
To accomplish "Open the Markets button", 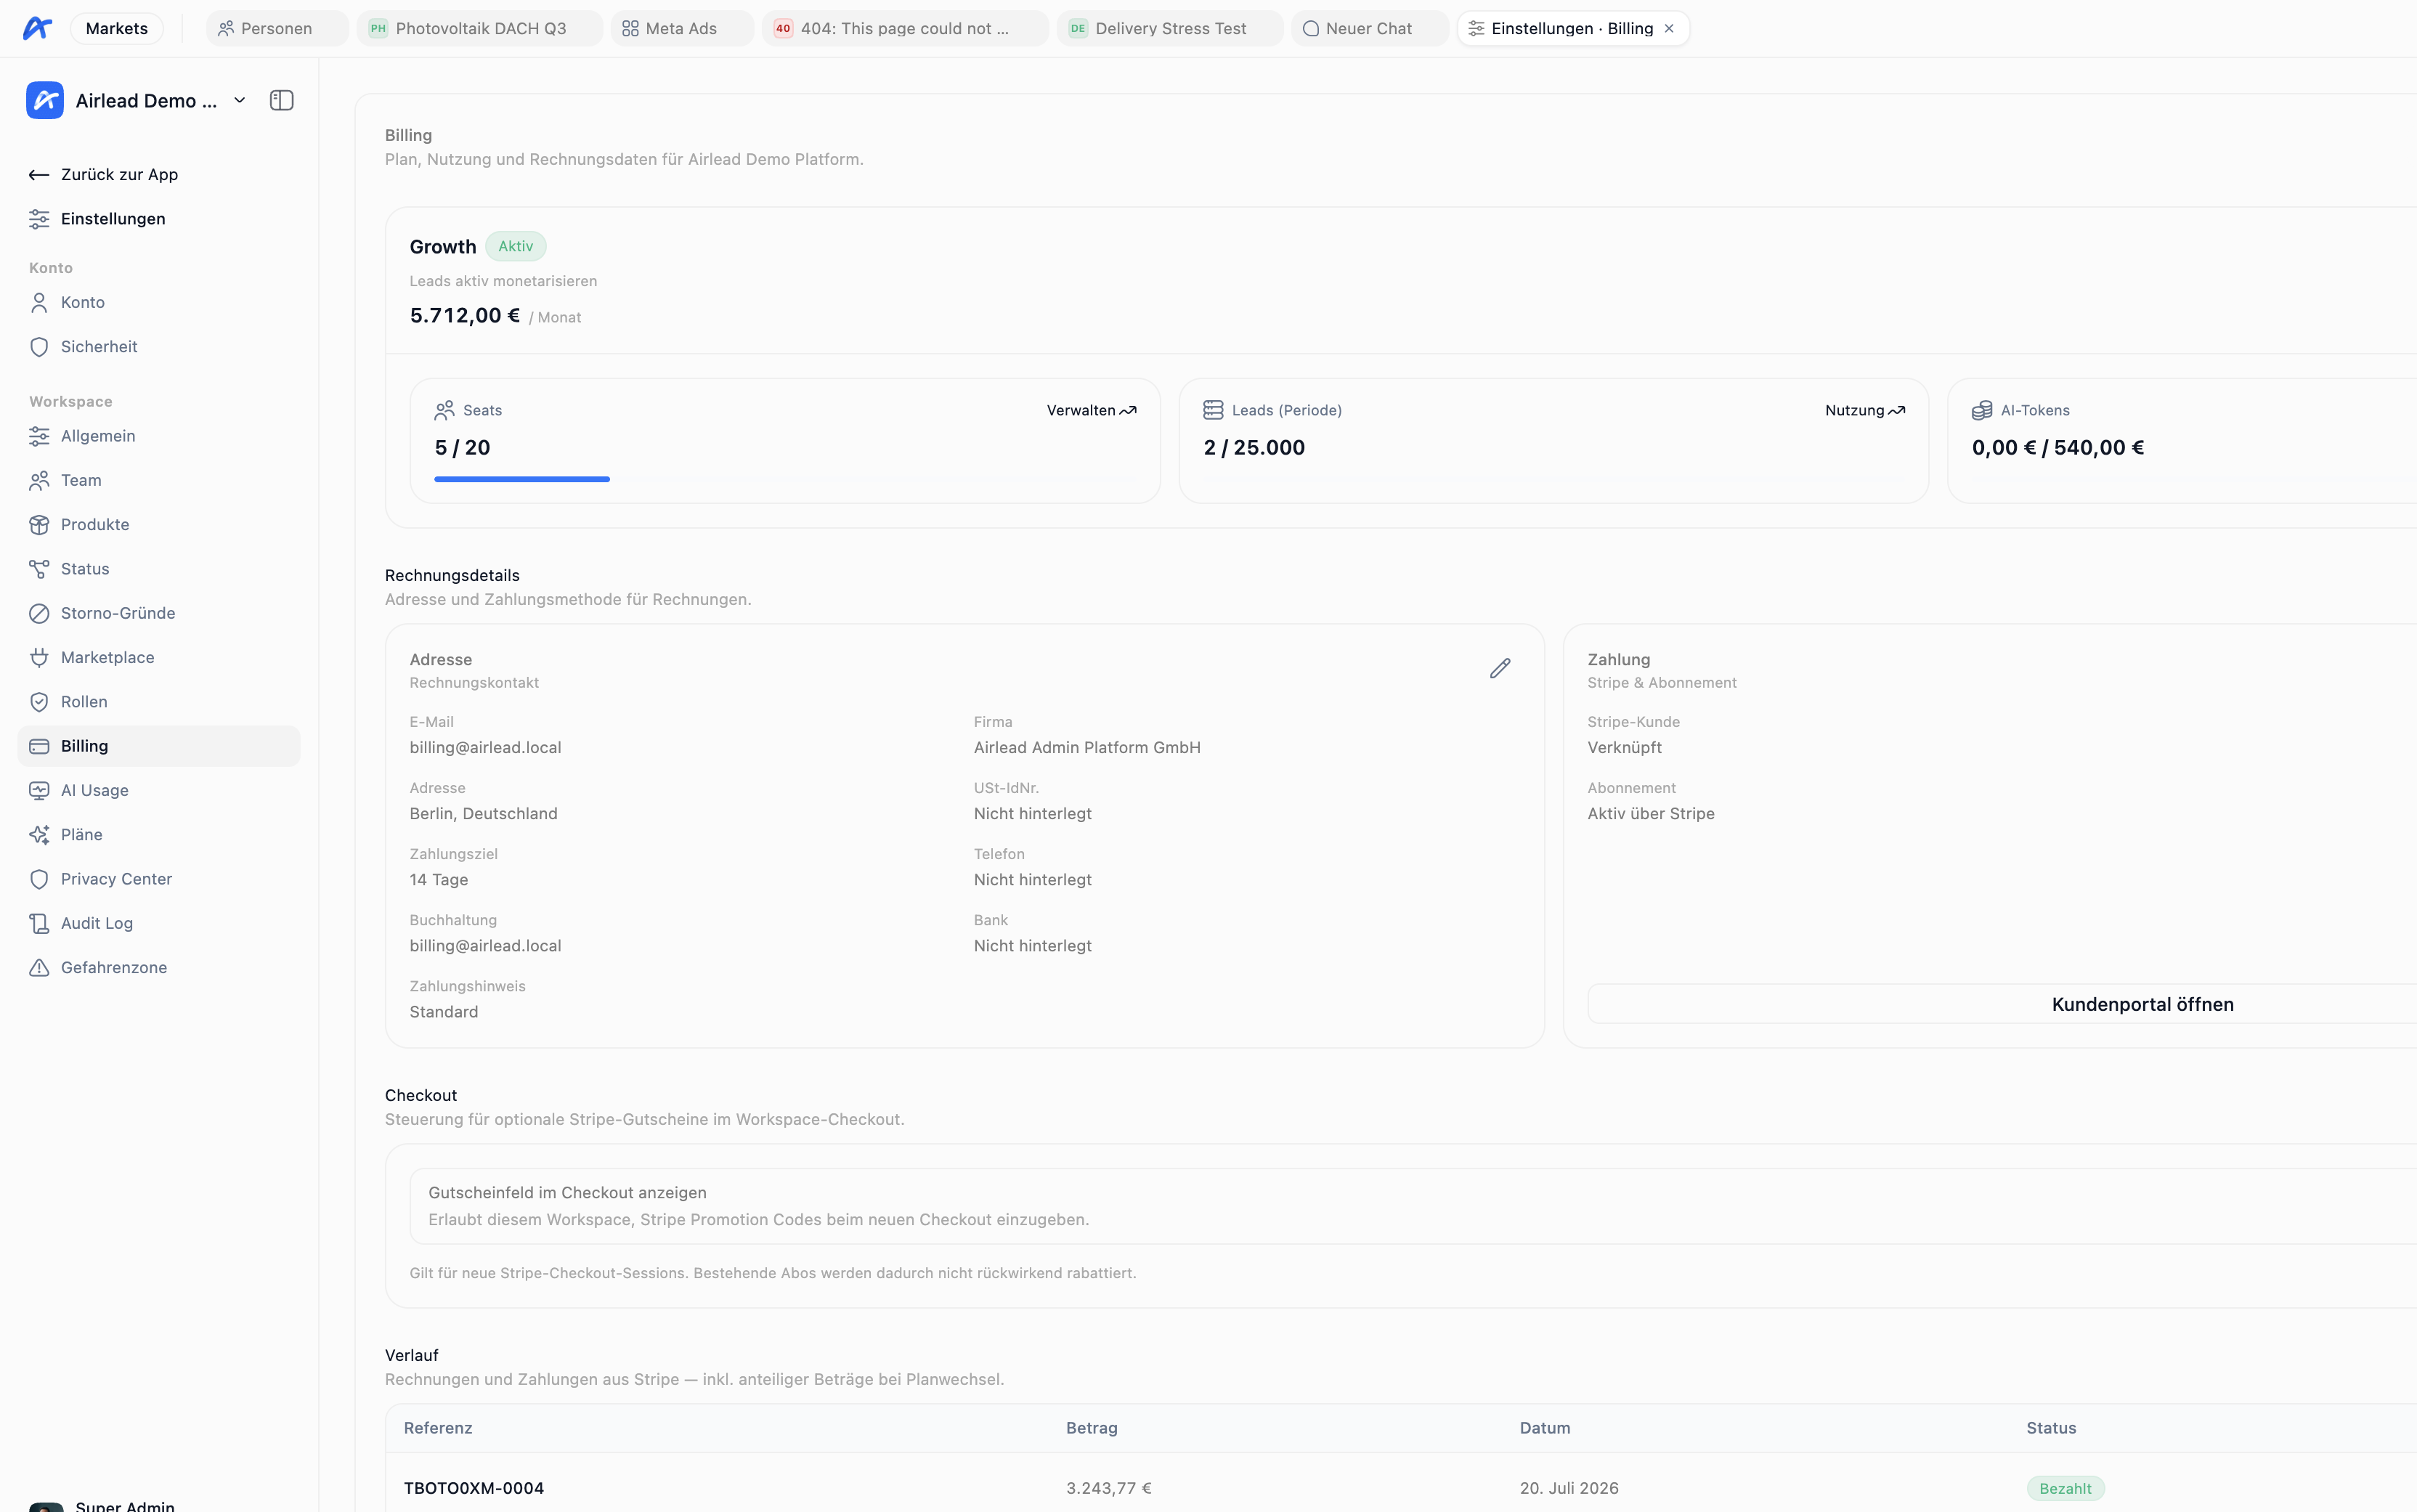I will coord(117,28).
